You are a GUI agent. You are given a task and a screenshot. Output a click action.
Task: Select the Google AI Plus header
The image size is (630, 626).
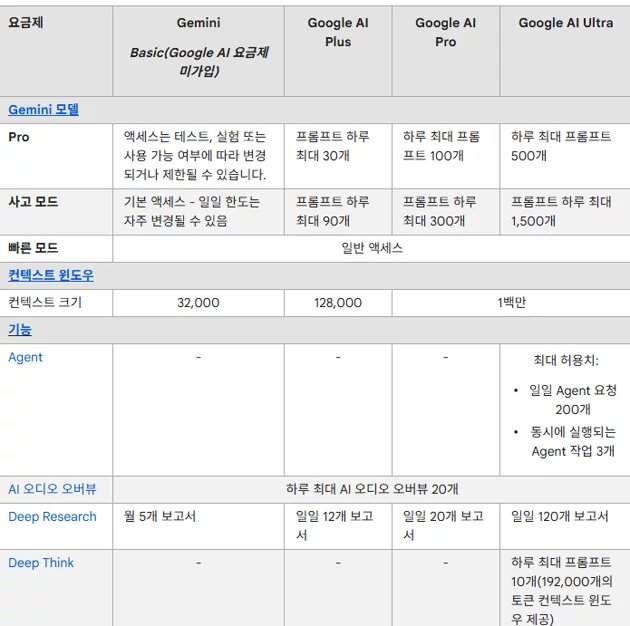[x=338, y=51]
